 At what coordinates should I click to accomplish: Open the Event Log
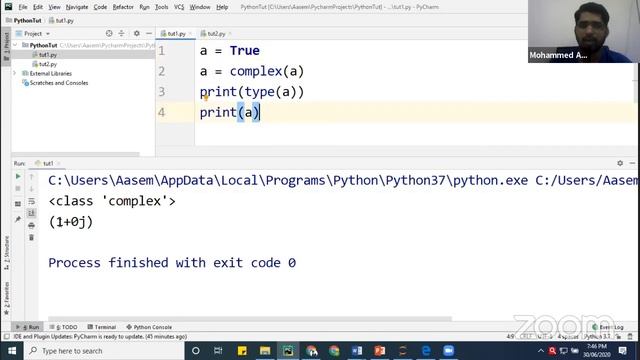608,327
